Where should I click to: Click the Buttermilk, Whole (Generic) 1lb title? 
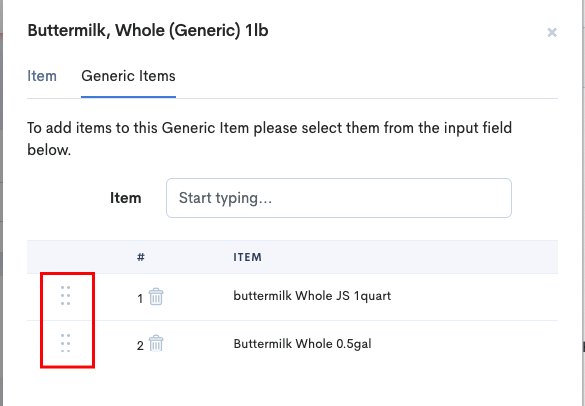pos(148,30)
